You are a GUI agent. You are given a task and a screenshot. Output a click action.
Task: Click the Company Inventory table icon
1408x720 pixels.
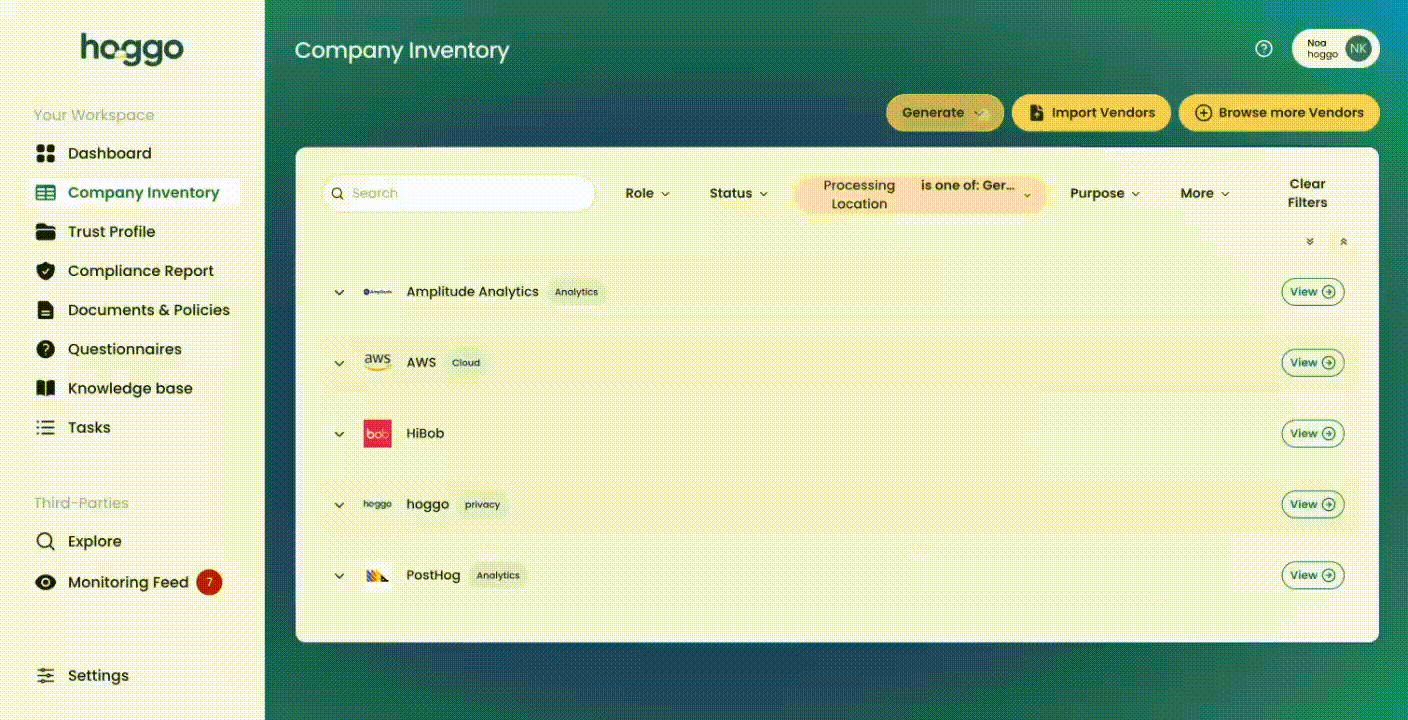coord(45,193)
